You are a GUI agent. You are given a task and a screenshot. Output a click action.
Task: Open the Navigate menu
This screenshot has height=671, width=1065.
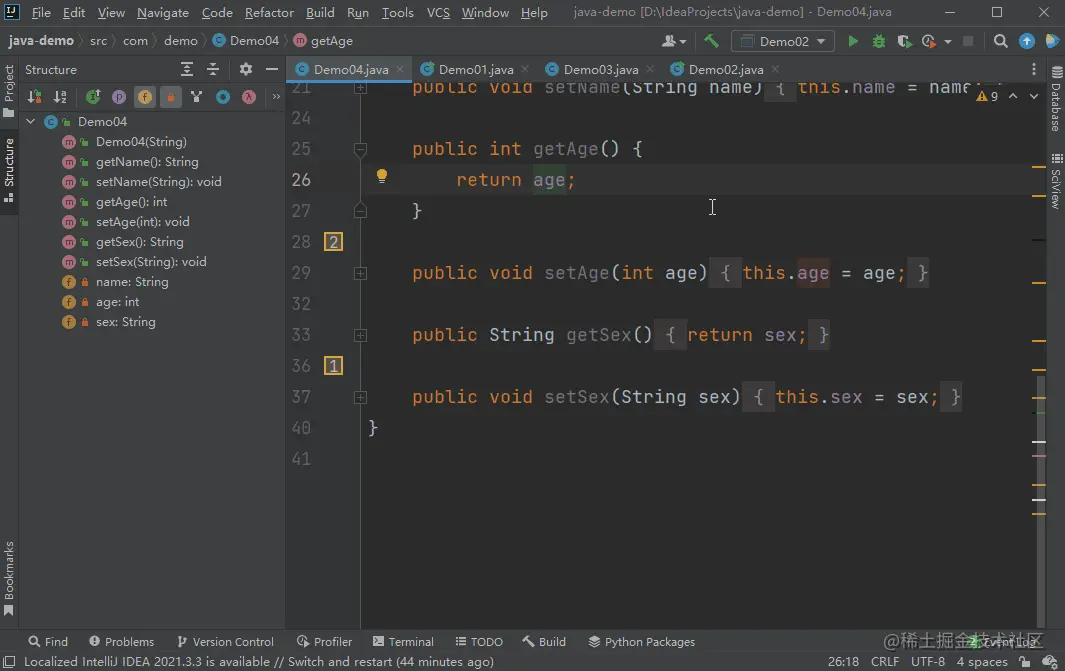click(x=163, y=13)
